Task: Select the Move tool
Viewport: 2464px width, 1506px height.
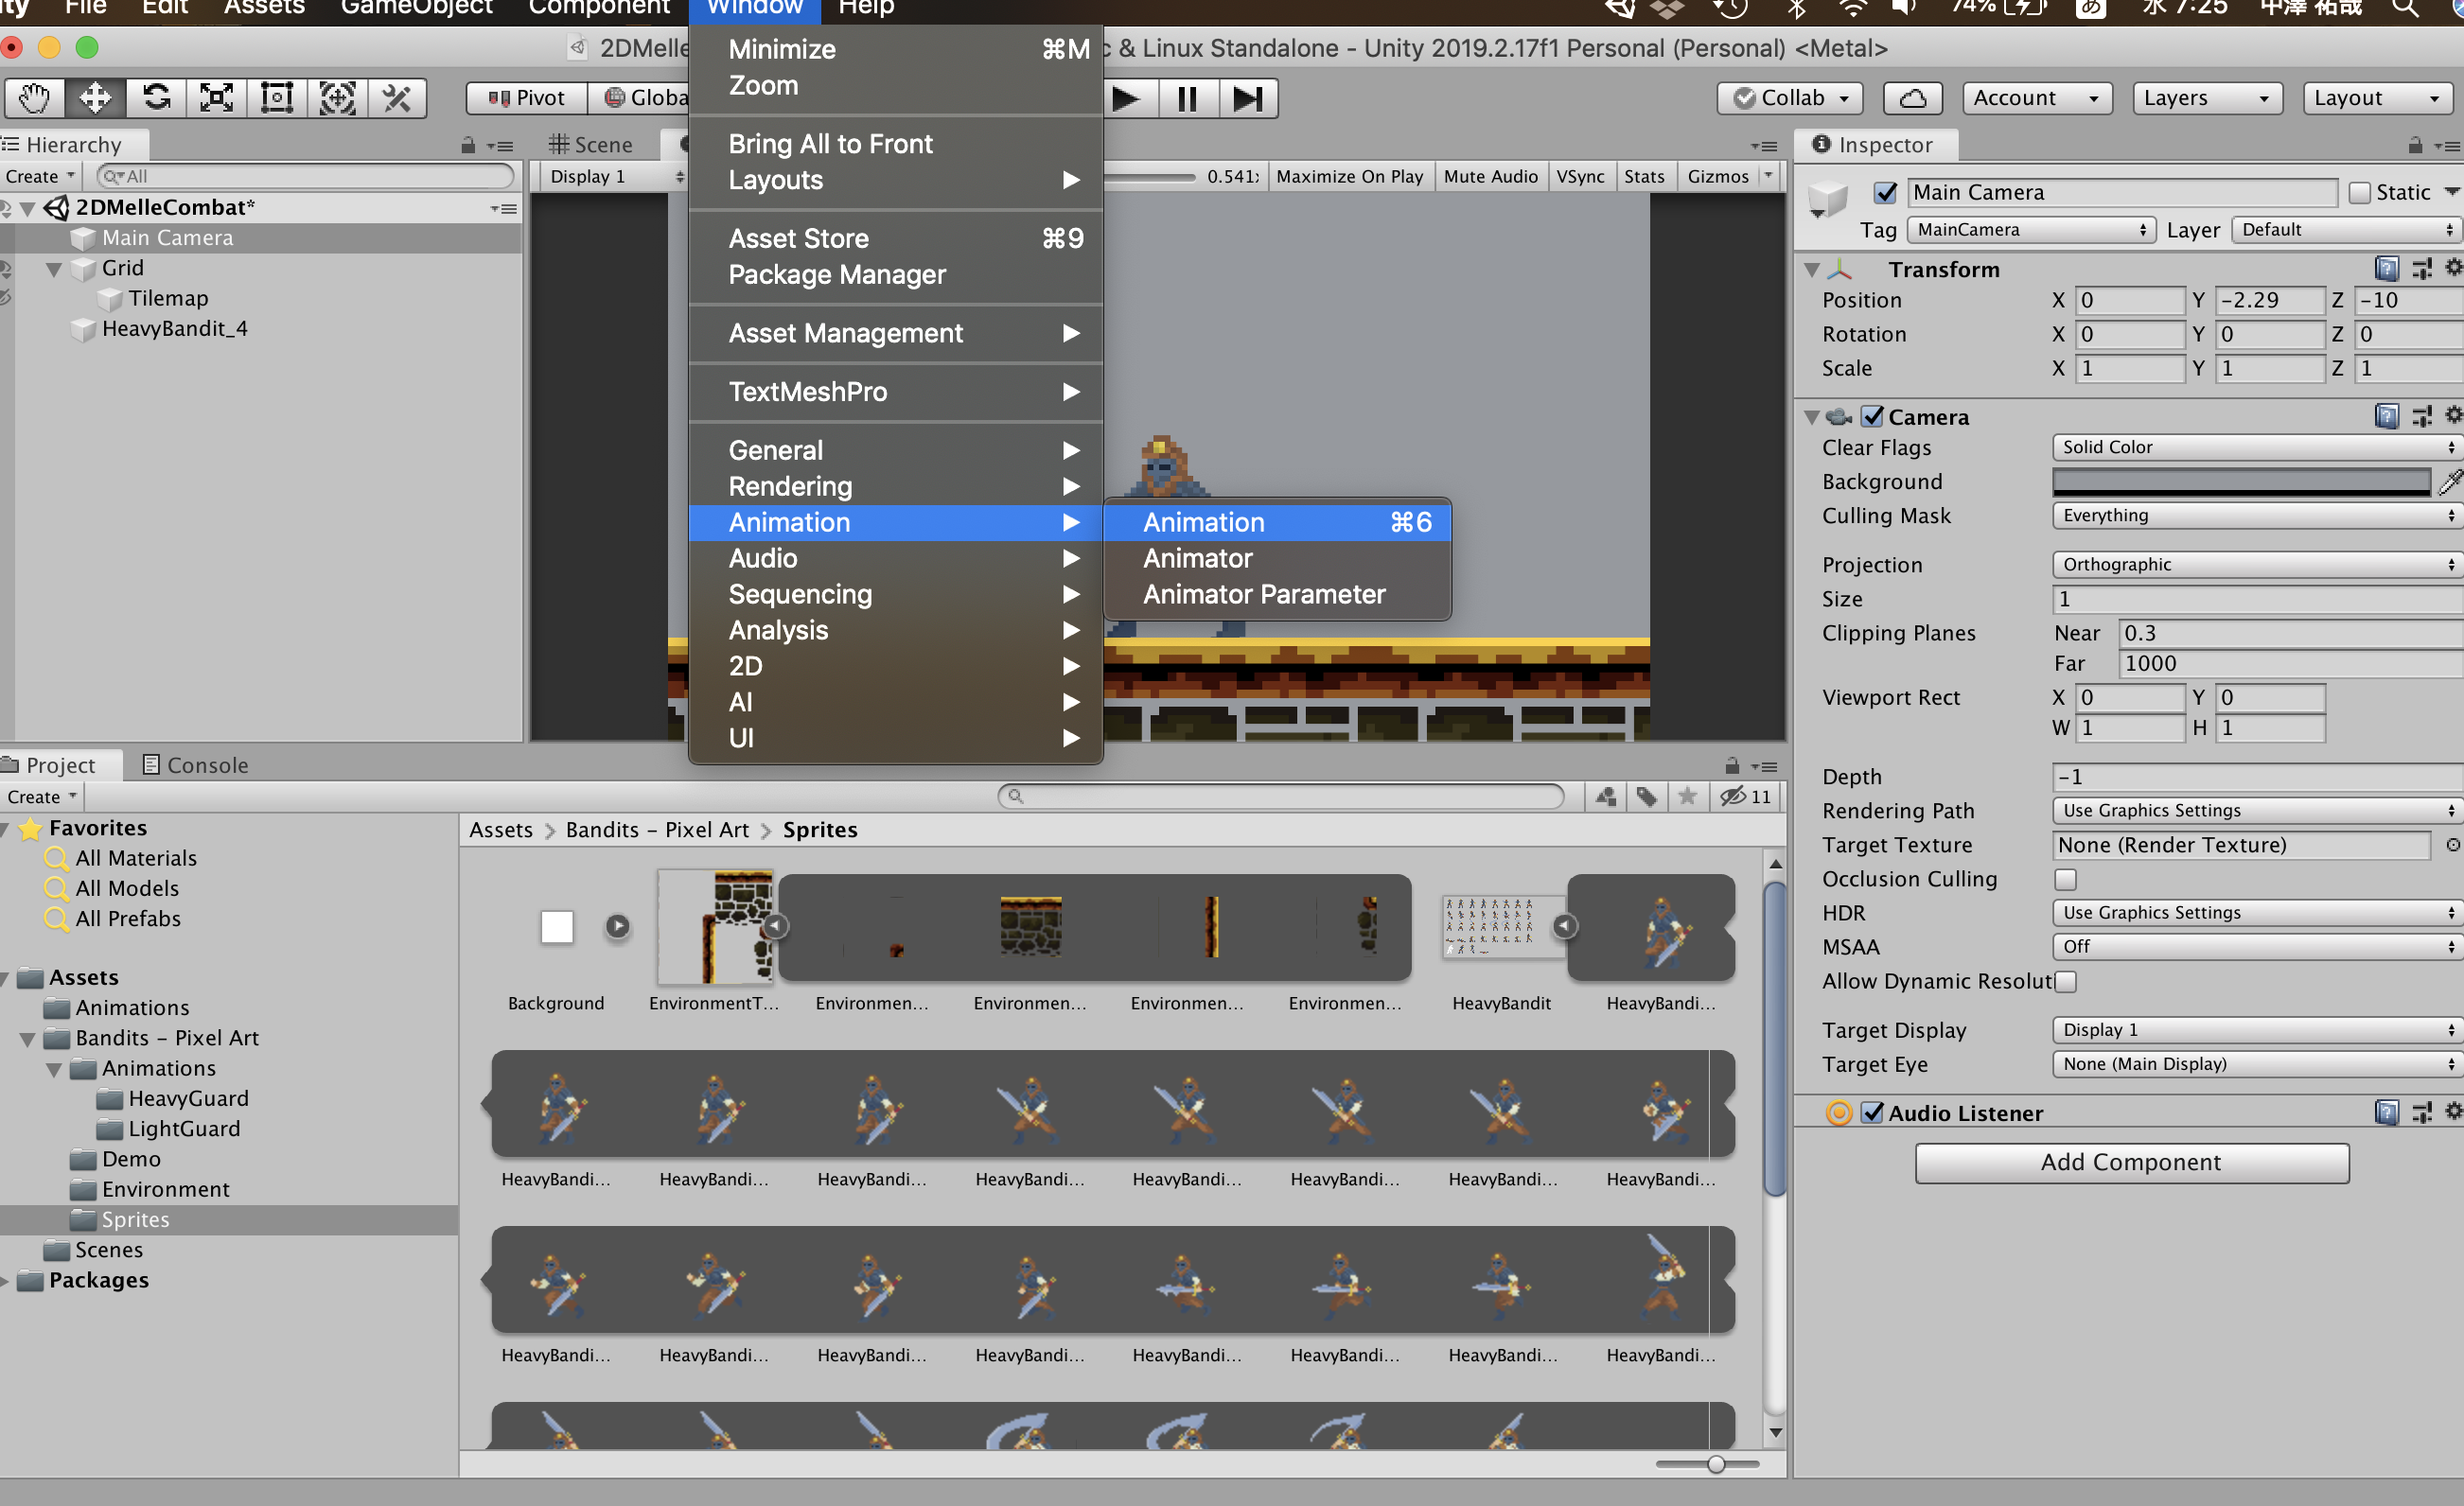Action: (95, 98)
